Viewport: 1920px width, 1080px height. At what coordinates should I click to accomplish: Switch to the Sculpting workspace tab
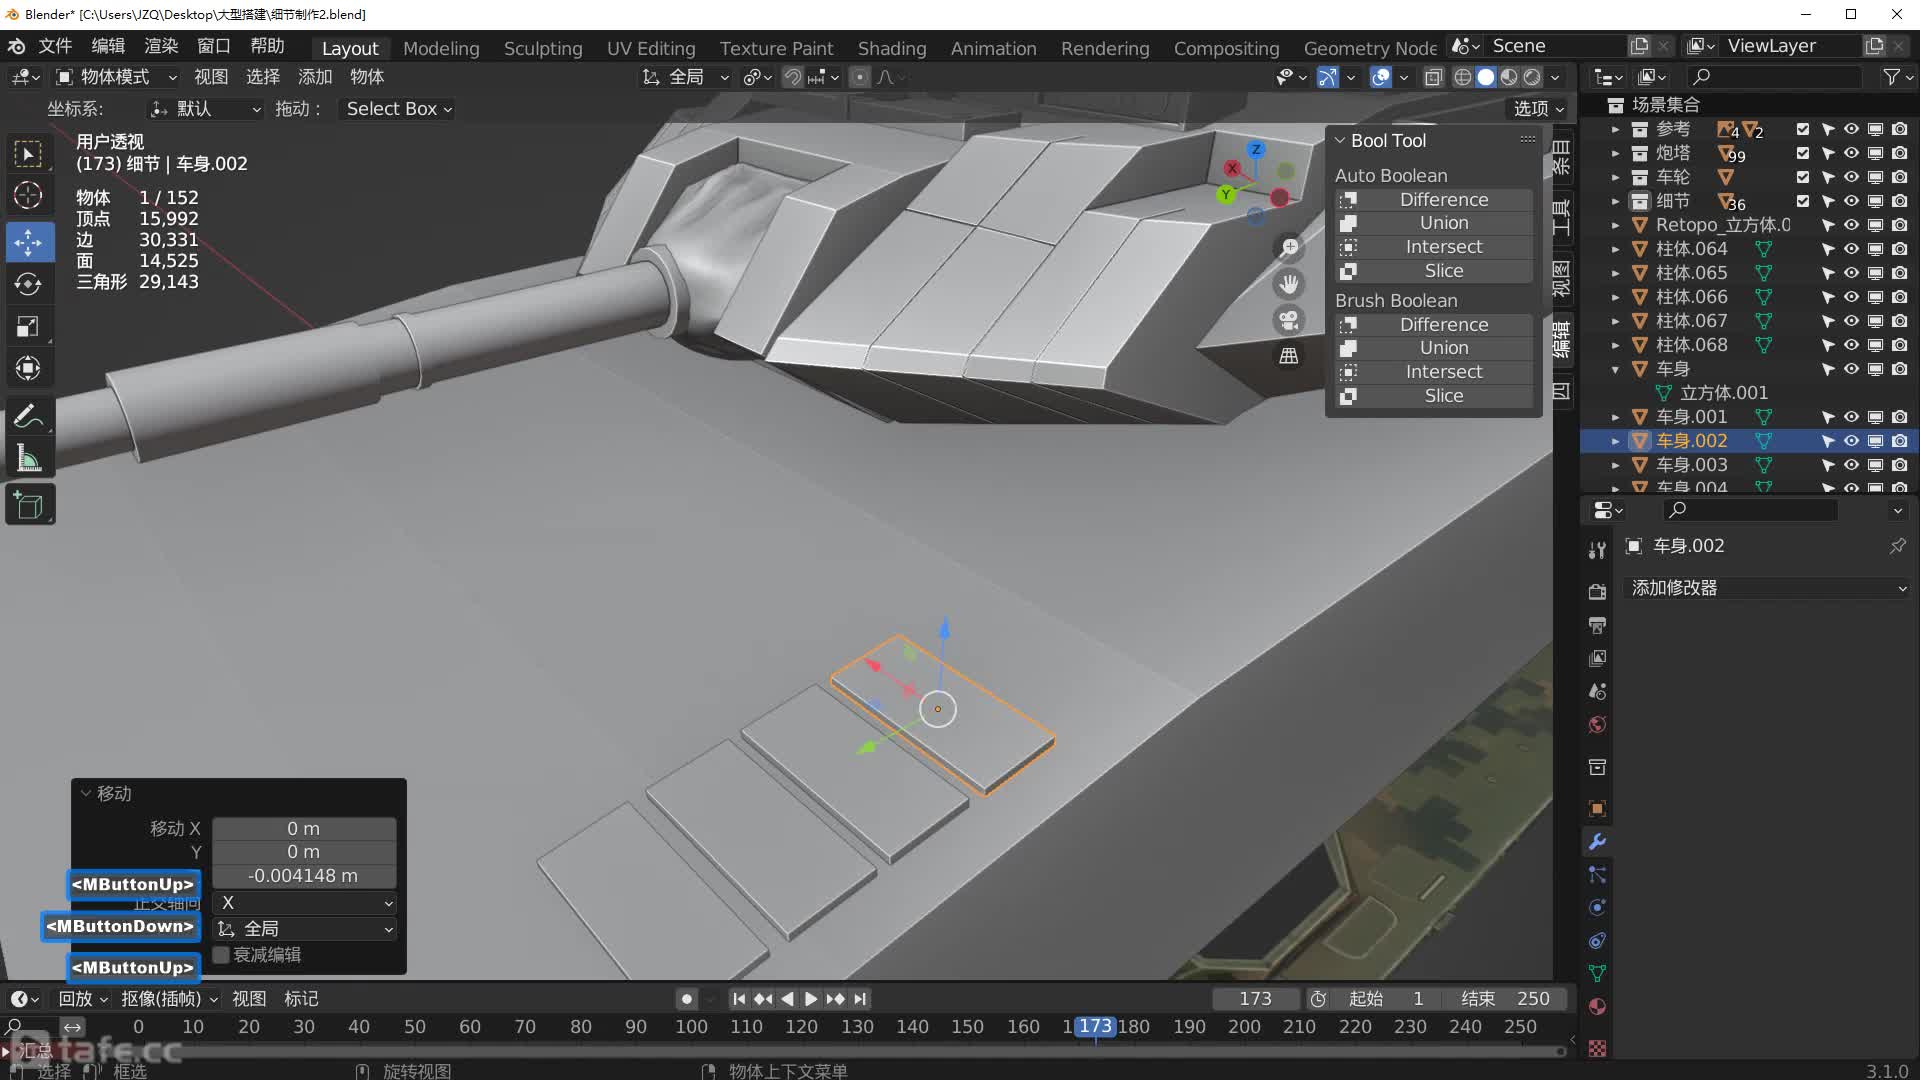pos(542,48)
